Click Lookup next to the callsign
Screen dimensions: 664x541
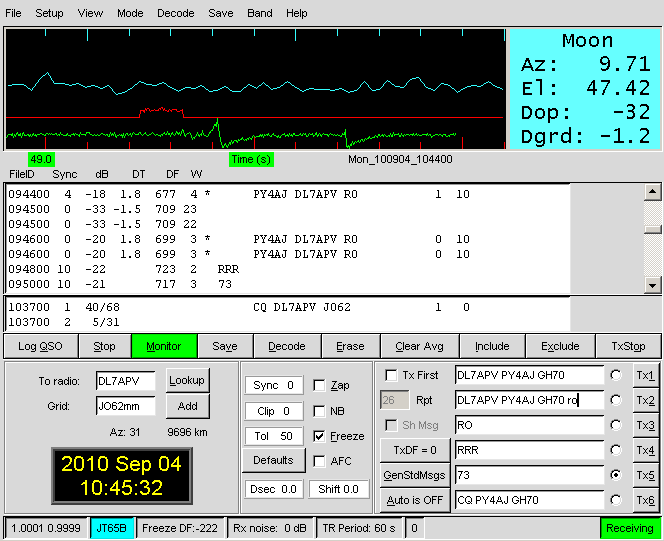[x=186, y=381]
